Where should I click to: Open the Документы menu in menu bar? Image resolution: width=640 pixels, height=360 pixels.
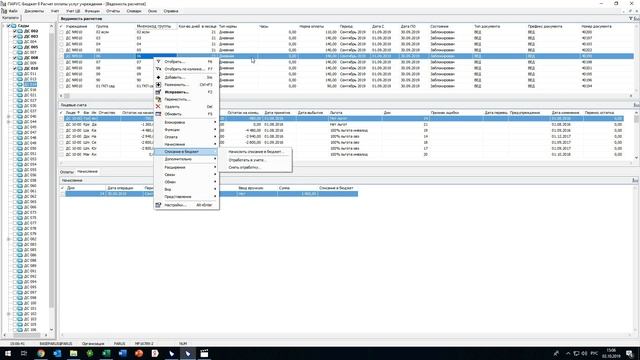pyautogui.click(x=34, y=11)
